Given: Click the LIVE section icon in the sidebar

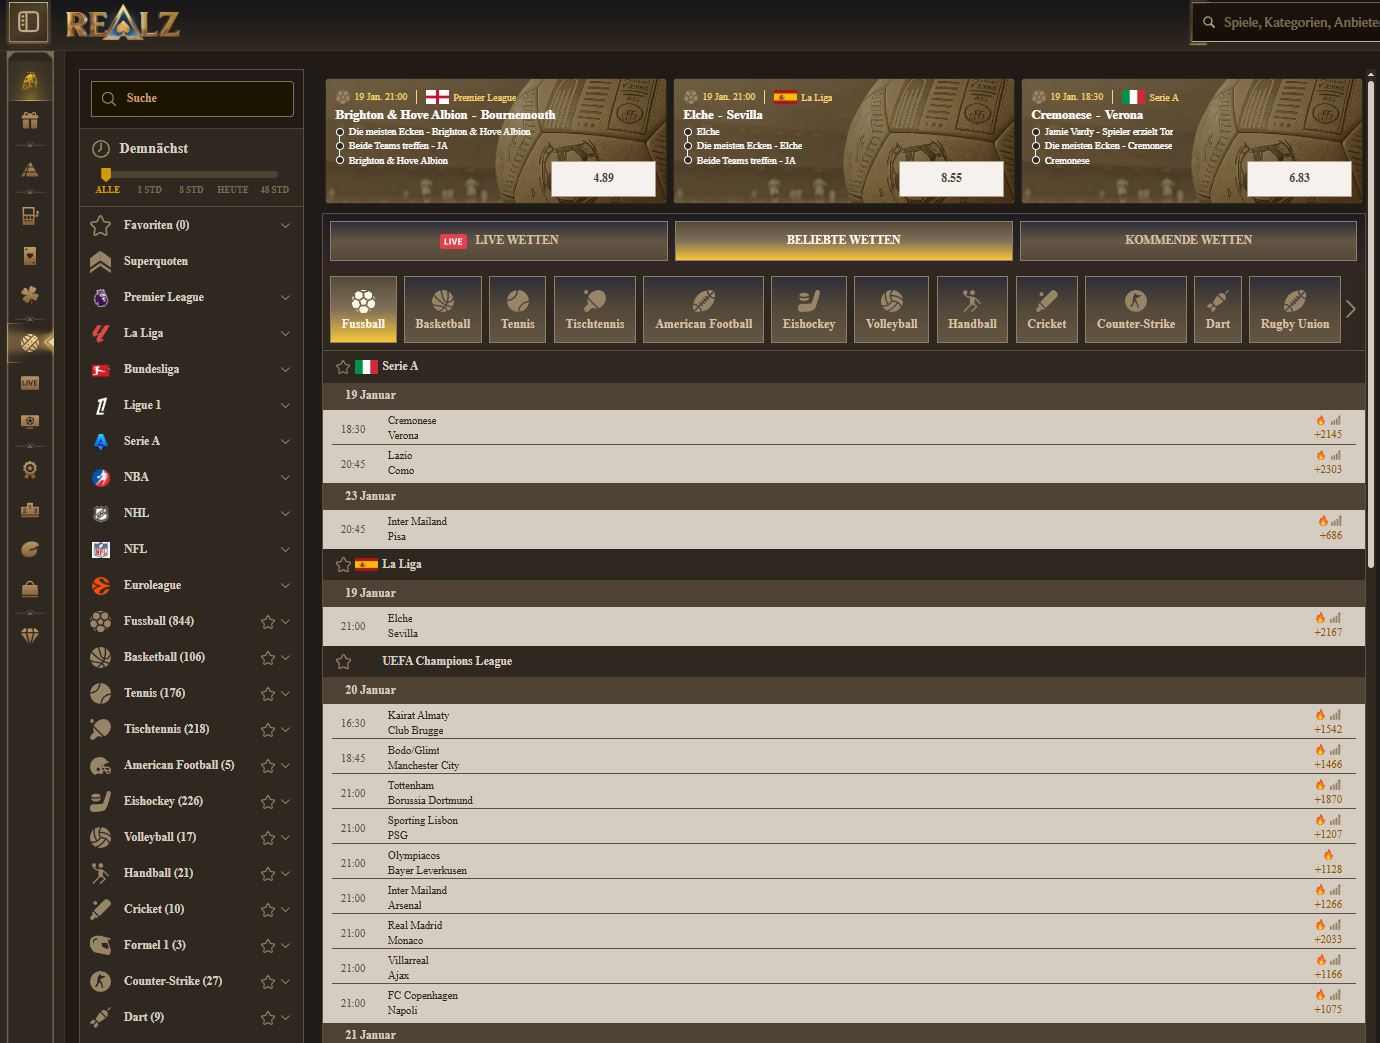Looking at the screenshot, I should point(30,382).
